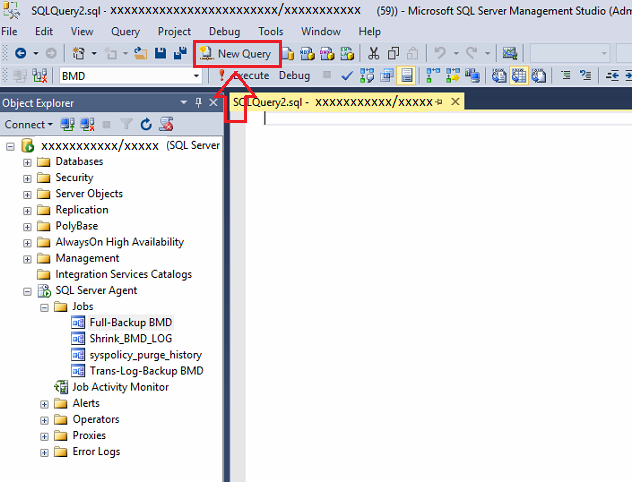Click the Comment Out Selected Lines icon

(x=566, y=75)
